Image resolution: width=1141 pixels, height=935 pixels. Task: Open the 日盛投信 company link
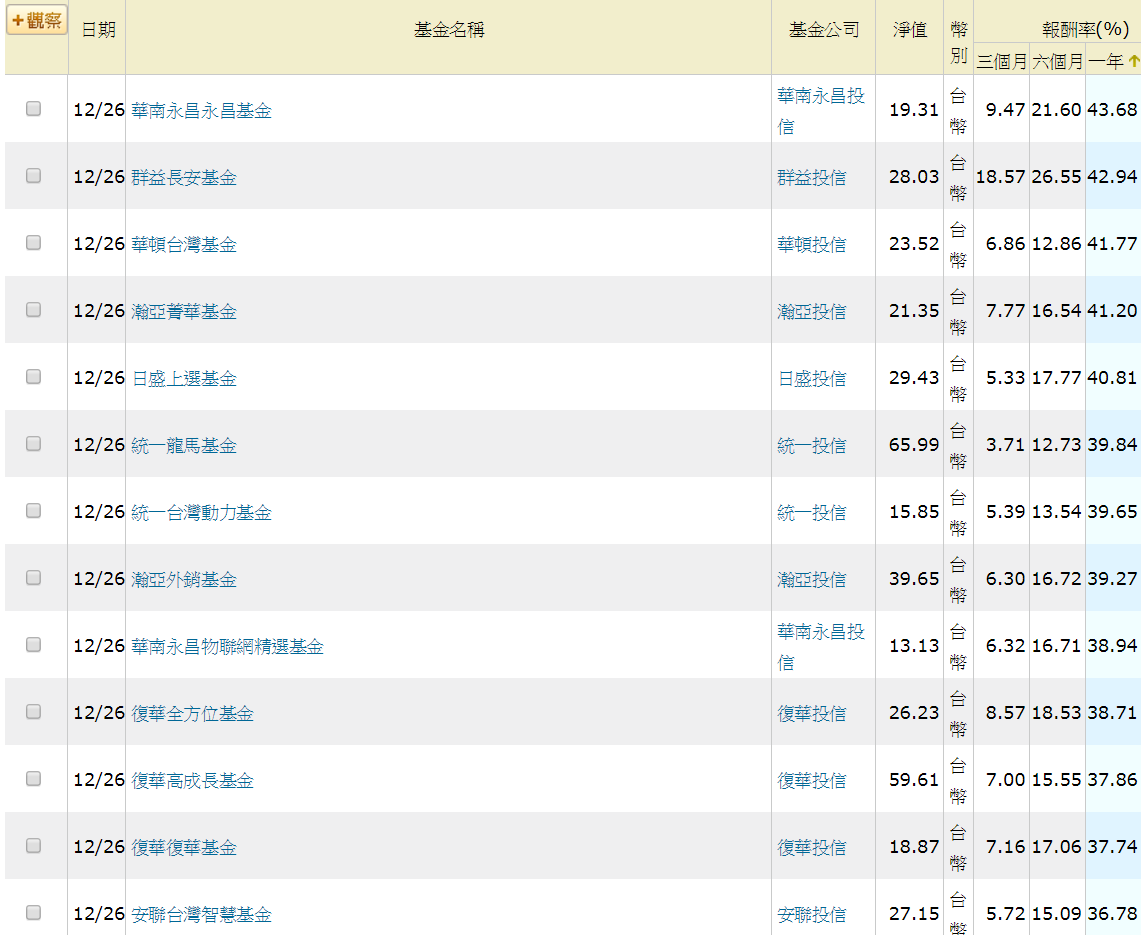(811, 378)
